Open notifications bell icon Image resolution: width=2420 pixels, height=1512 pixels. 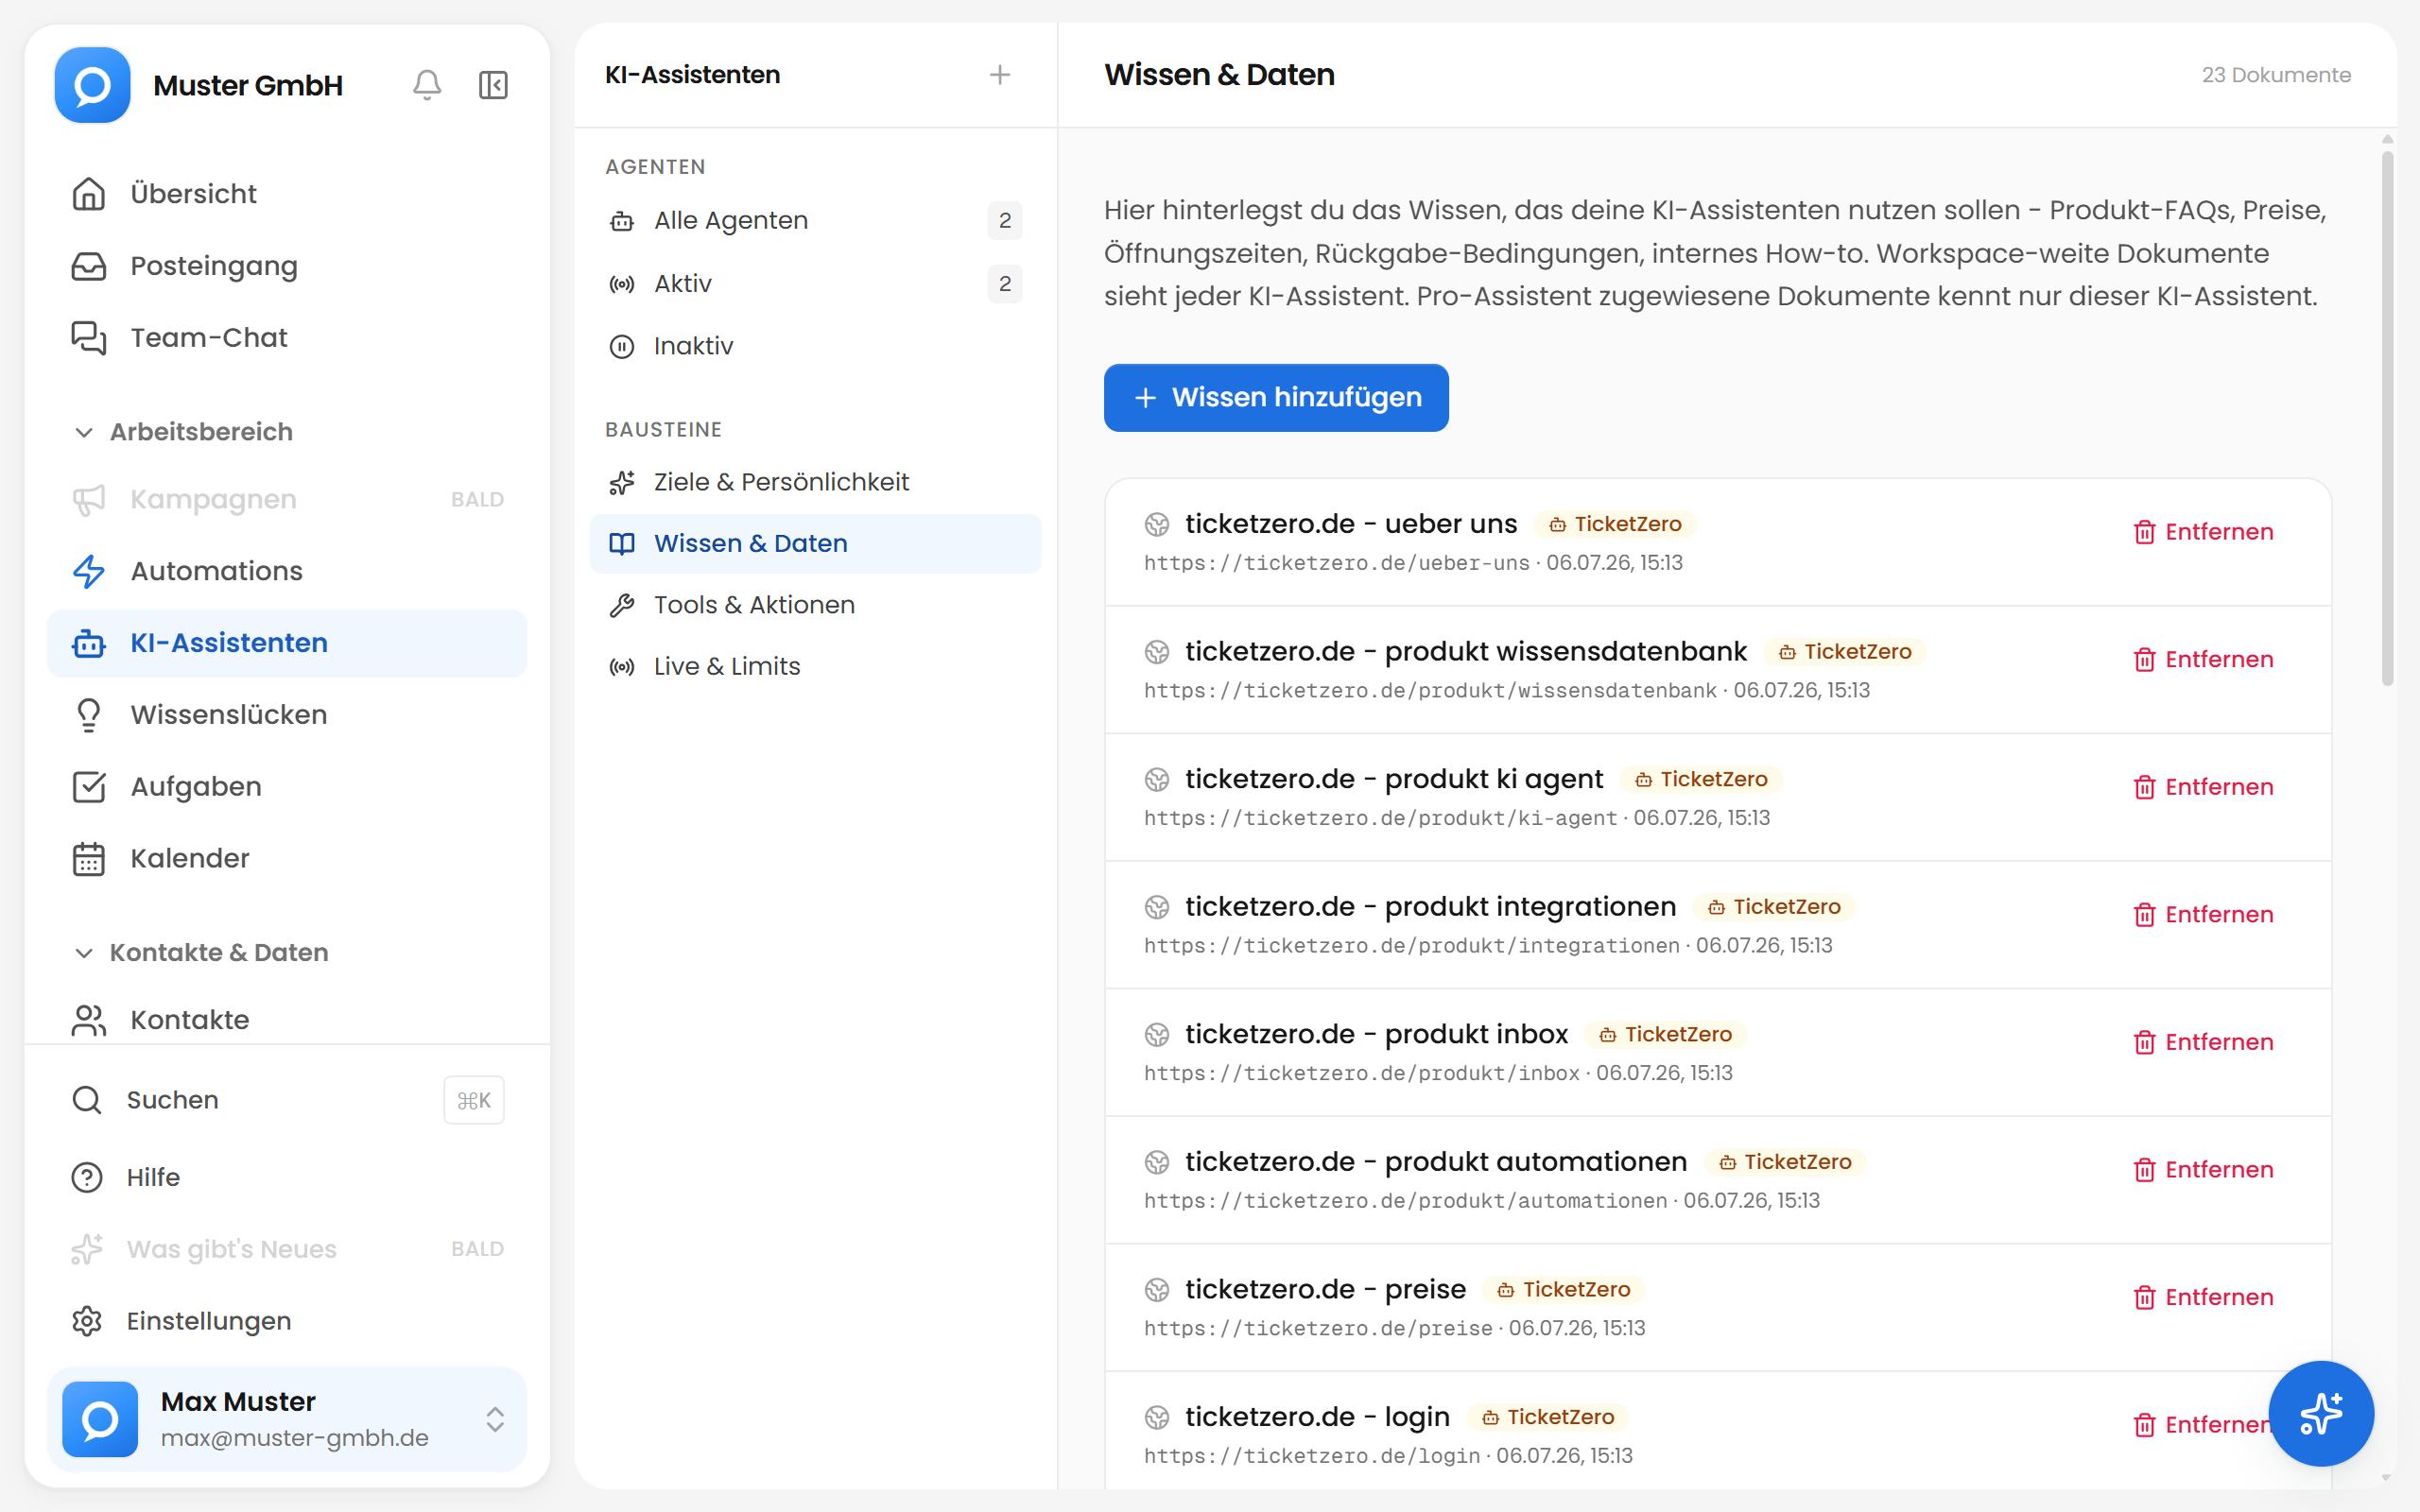click(427, 85)
